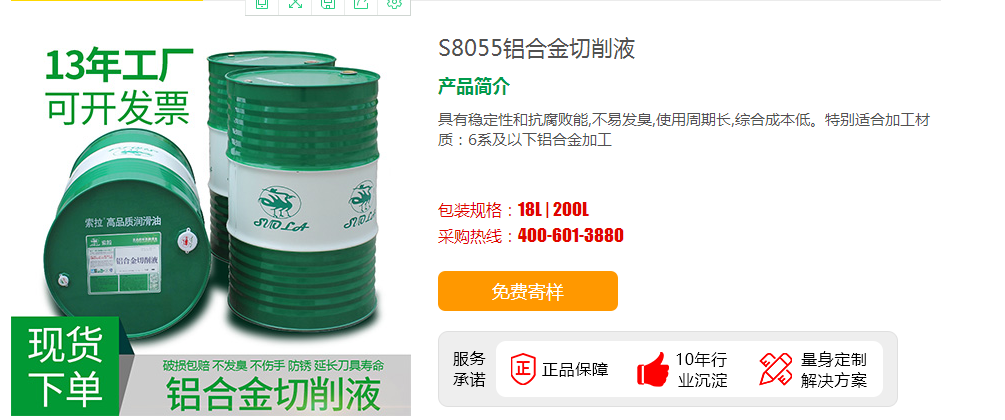Viewport: 1005px width, 420px height.
Task: Click the S8055铝合金切削液 product title
Action: (x=536, y=49)
